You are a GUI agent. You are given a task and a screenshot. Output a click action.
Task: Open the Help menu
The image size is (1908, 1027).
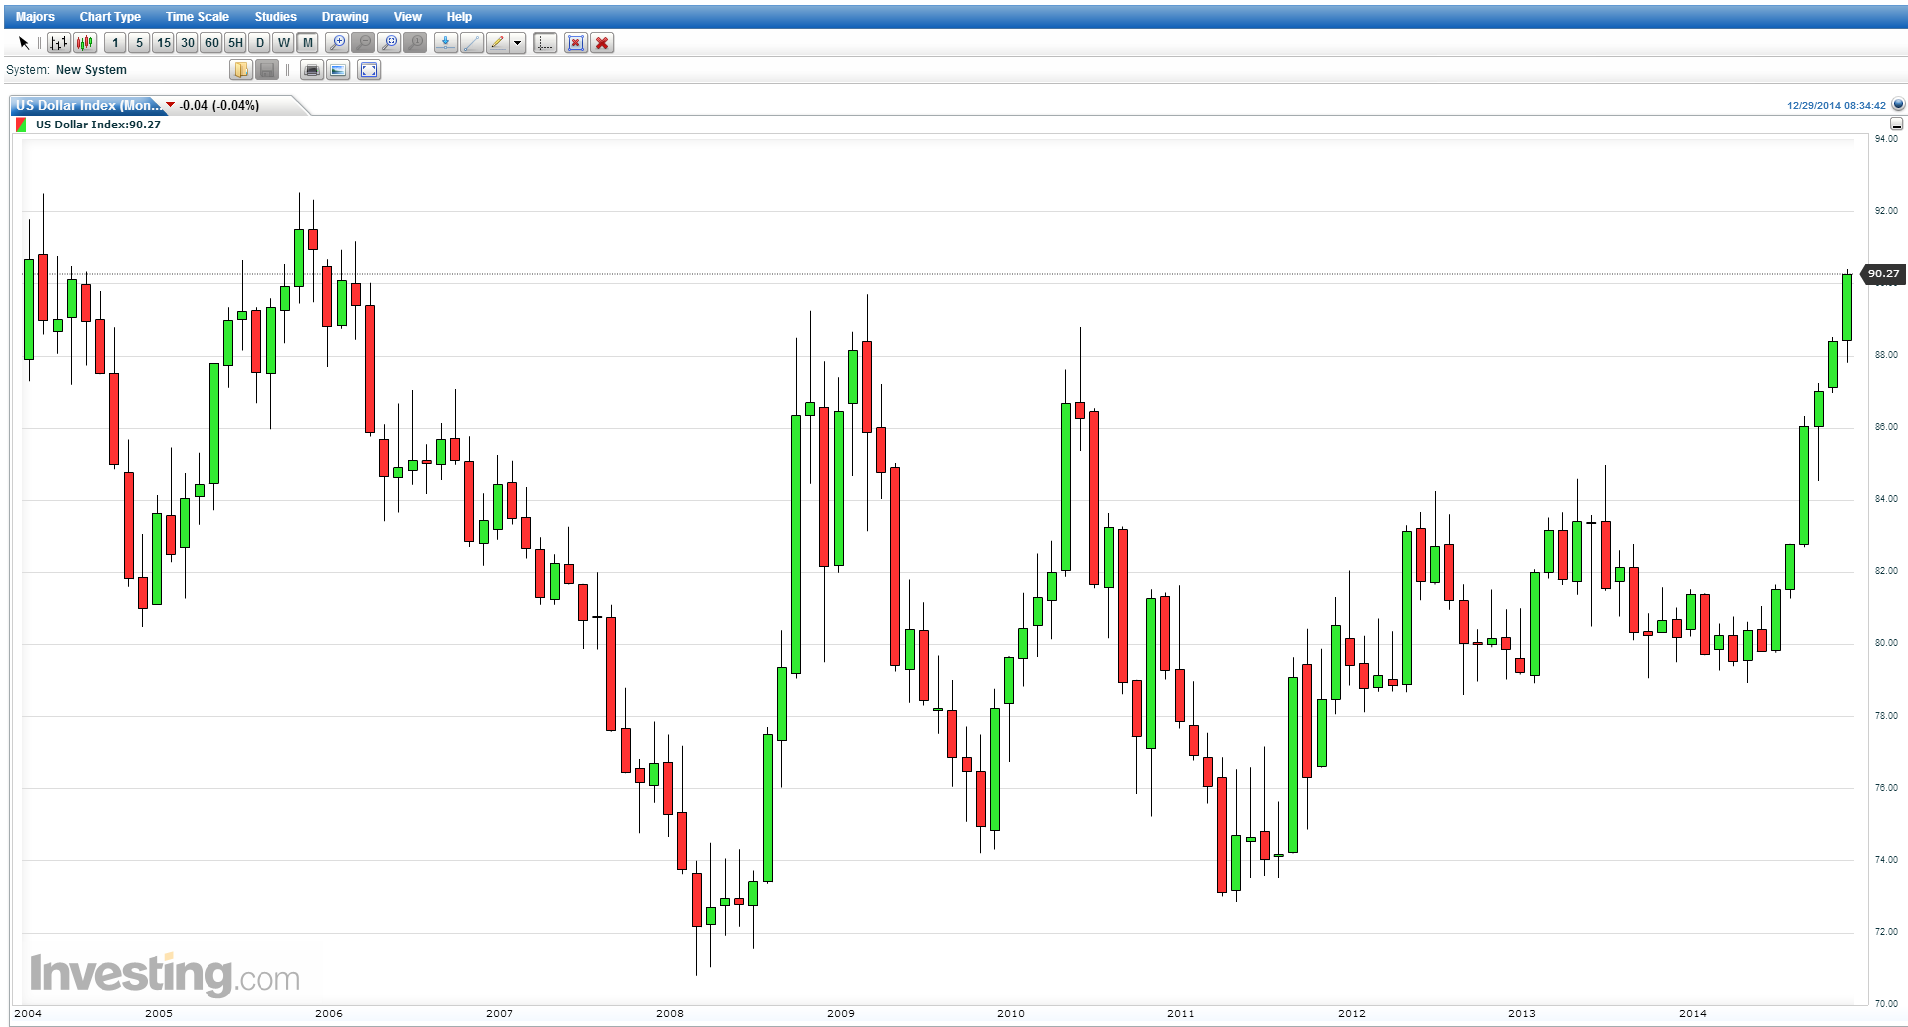459,17
